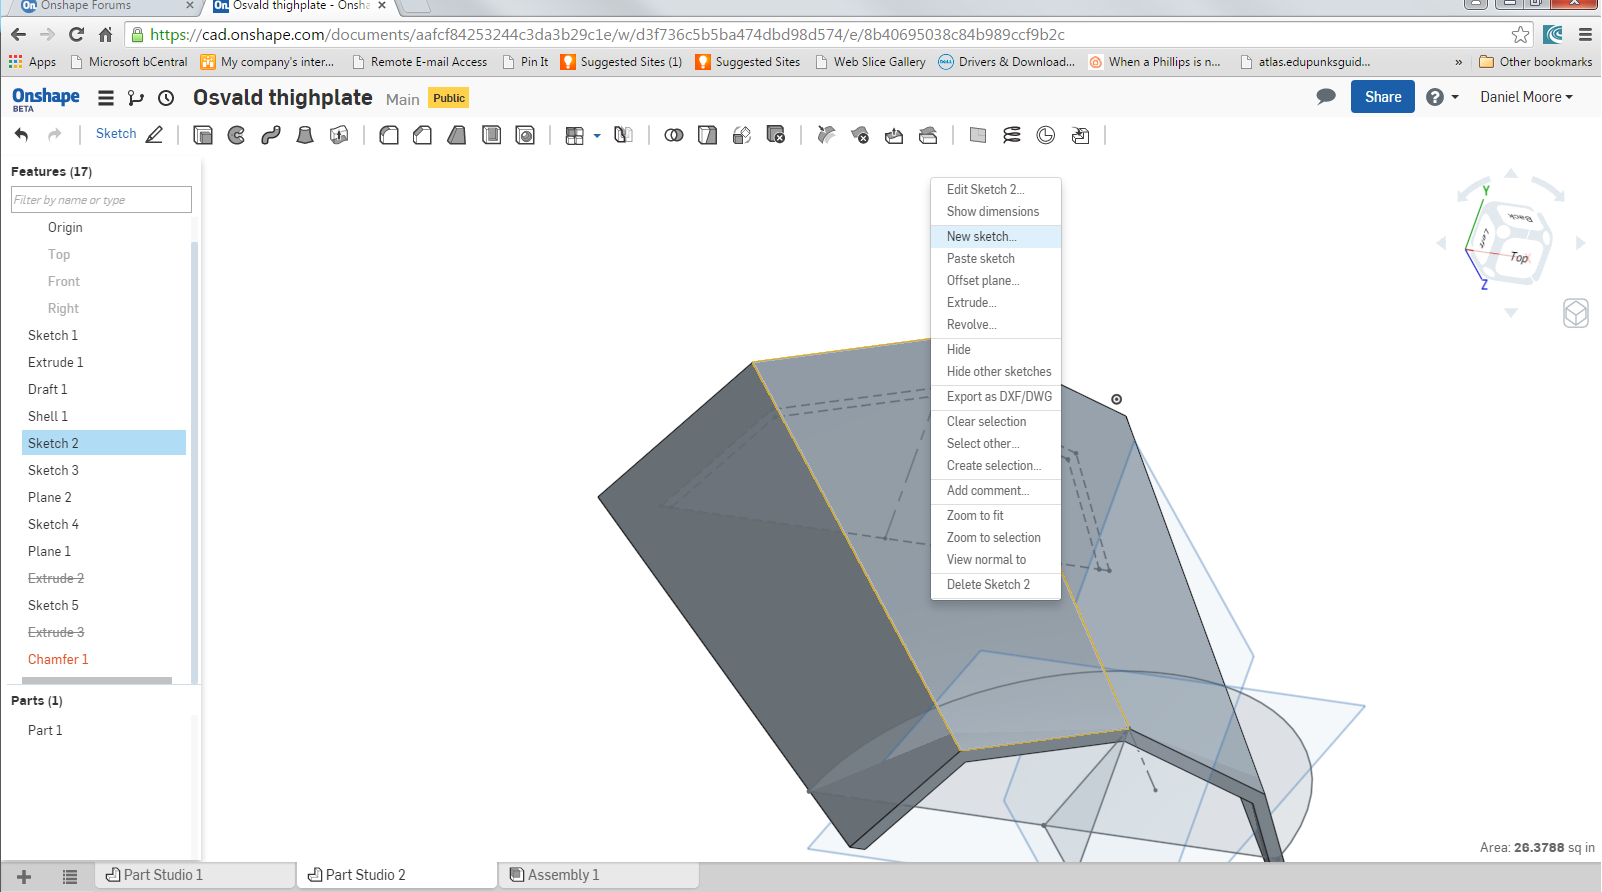Viewport: 1602px width, 892px height.
Task: Select suppressed Extrude 2 feature
Action: 56,578
